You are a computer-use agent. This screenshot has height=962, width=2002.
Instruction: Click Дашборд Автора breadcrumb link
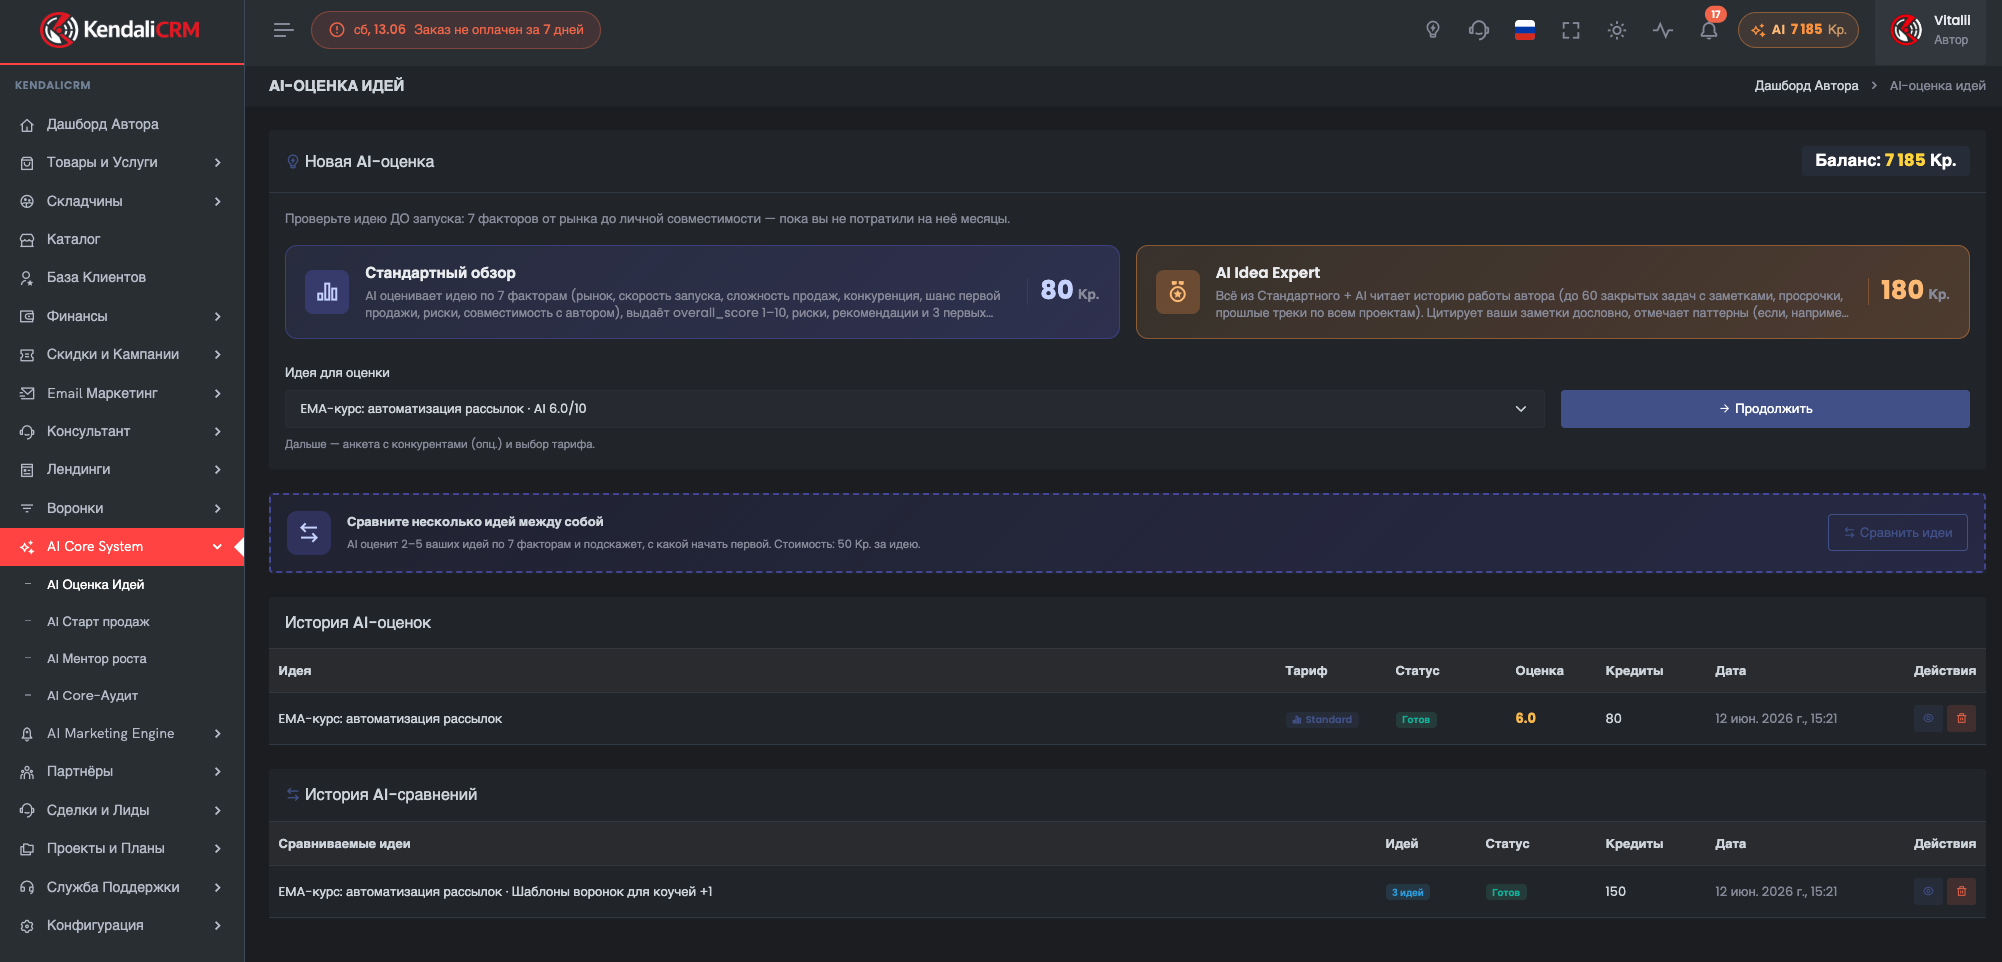coord(1806,86)
